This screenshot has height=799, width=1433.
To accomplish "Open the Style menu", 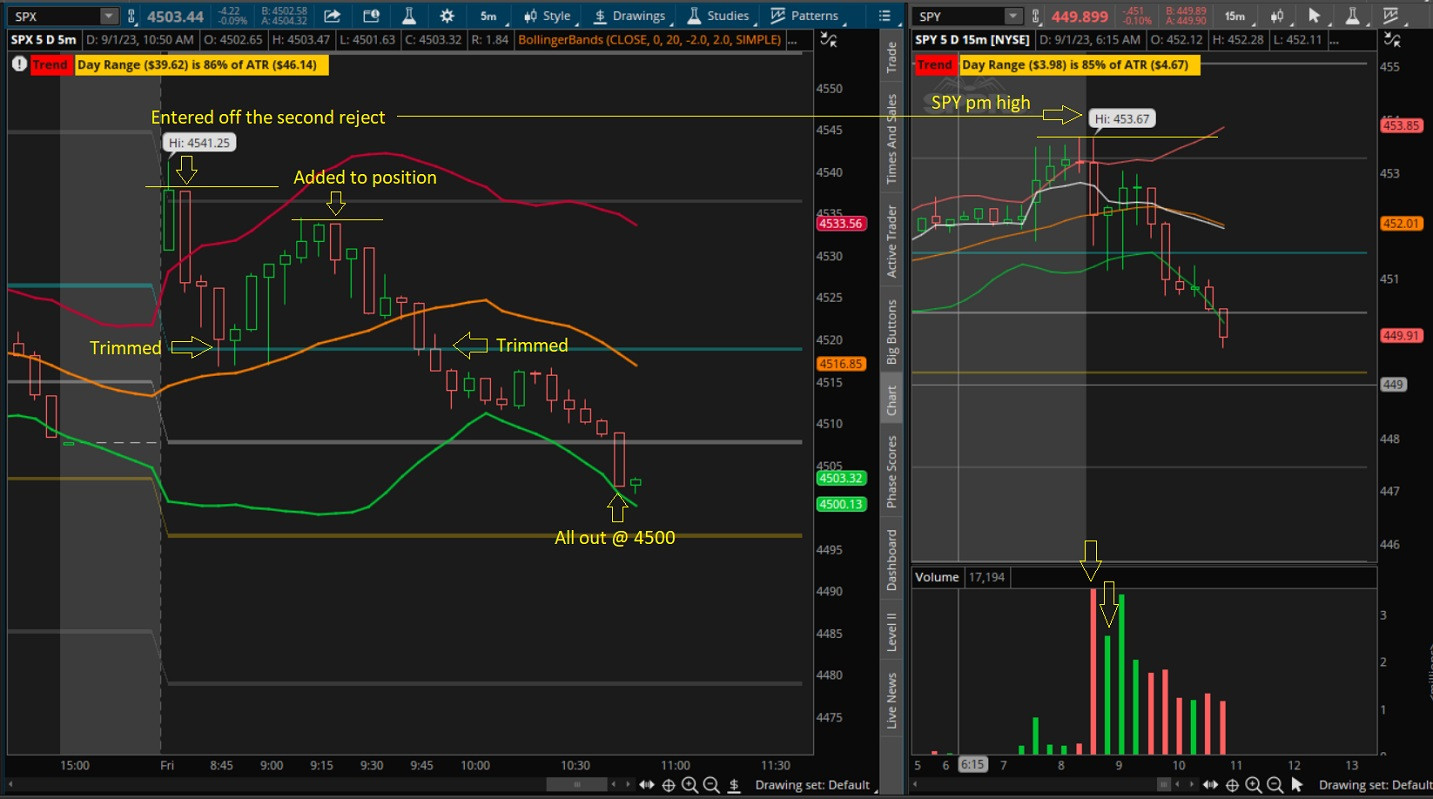I will pyautogui.click(x=547, y=16).
